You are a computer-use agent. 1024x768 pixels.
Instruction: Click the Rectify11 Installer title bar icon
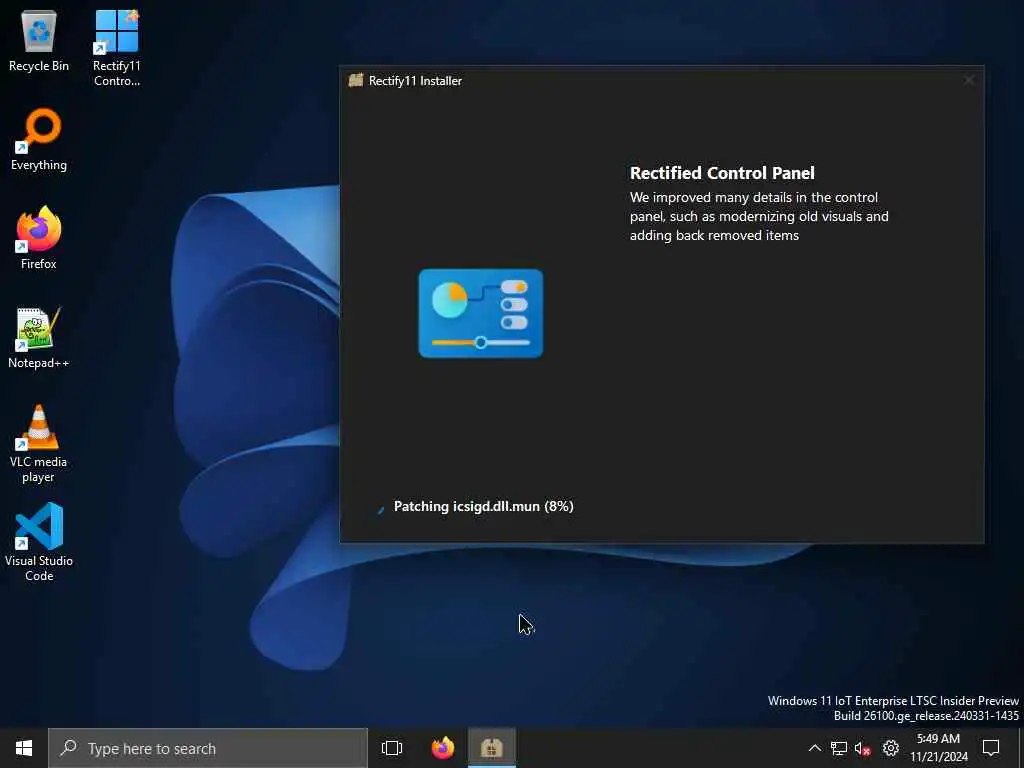coord(355,80)
